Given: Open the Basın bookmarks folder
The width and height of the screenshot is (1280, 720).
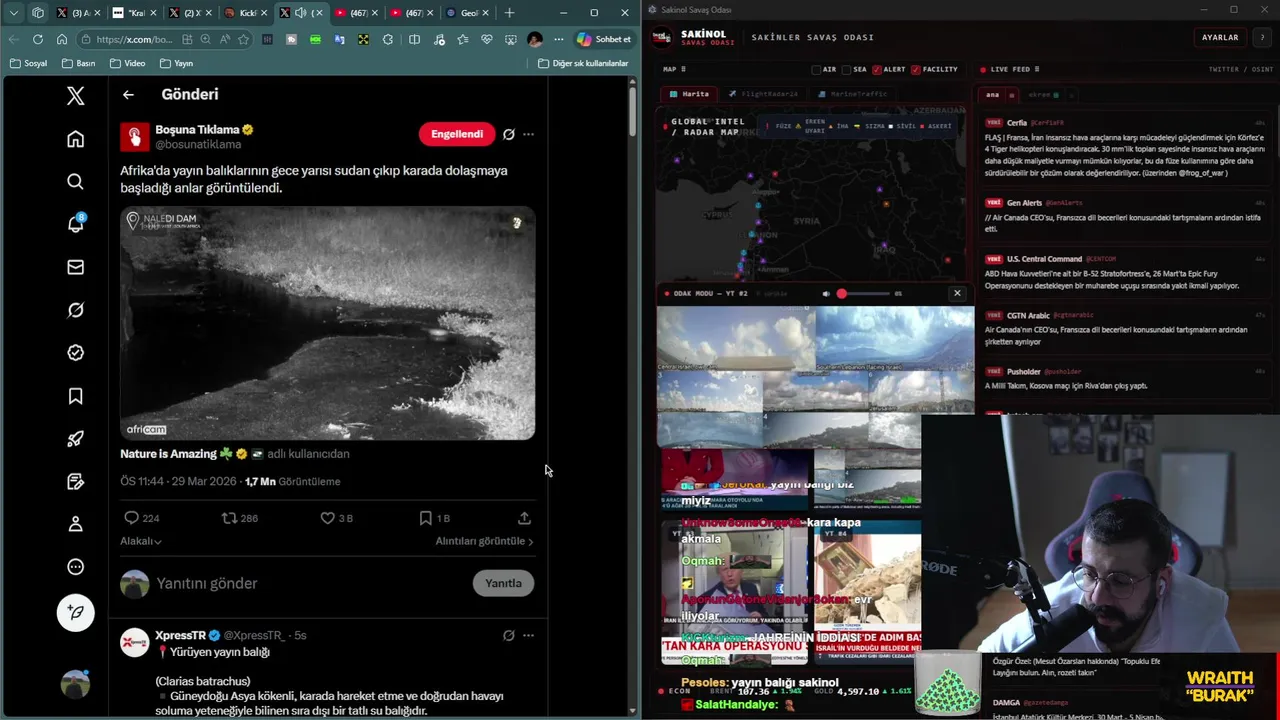Looking at the screenshot, I should tap(79, 63).
